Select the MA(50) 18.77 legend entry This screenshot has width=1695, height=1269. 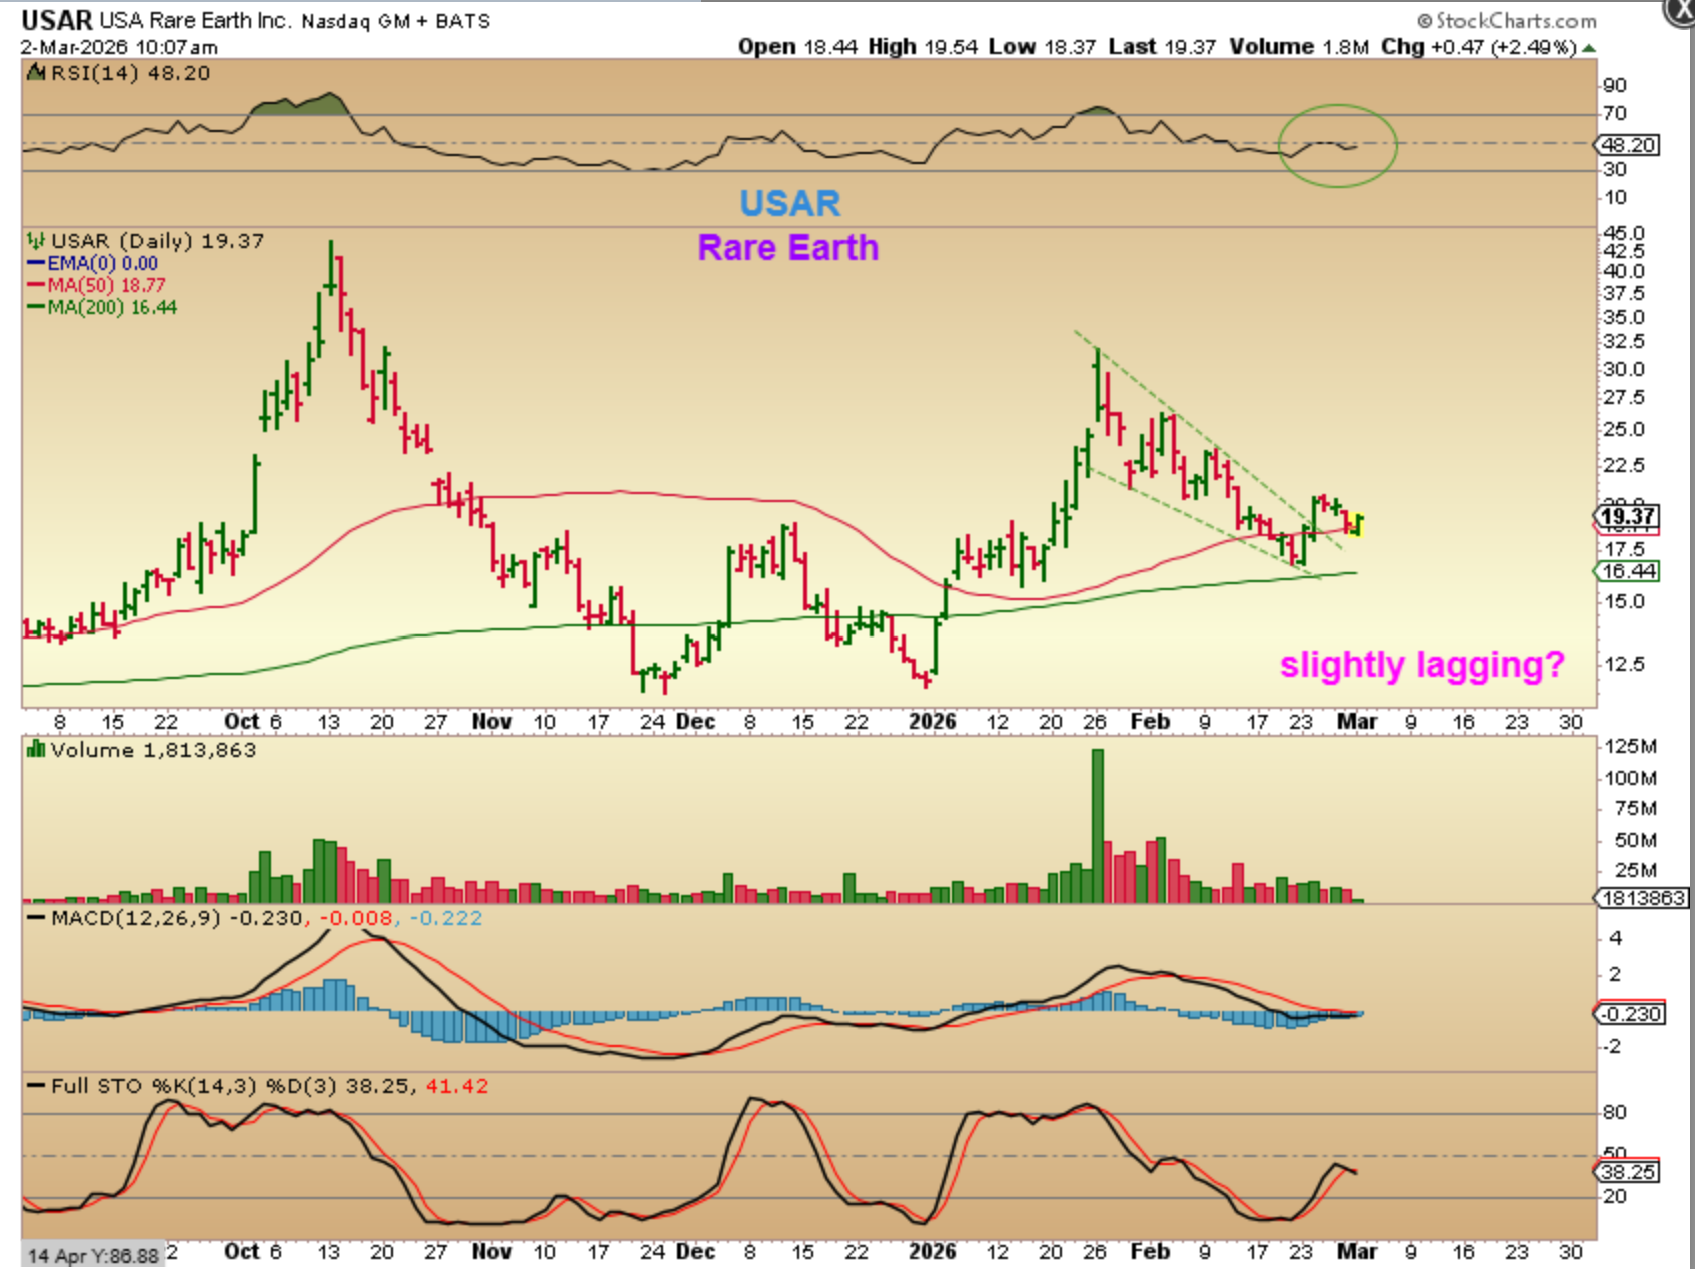[106, 286]
